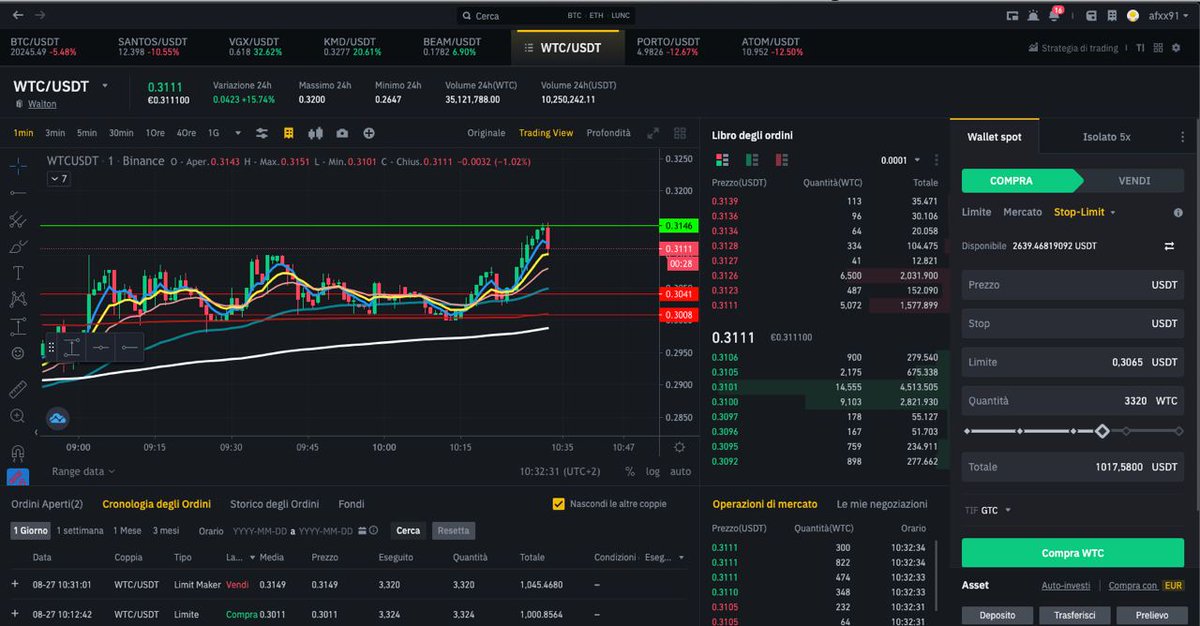
Task: Take a chart snapshot with camera icon
Action: pyautogui.click(x=343, y=132)
